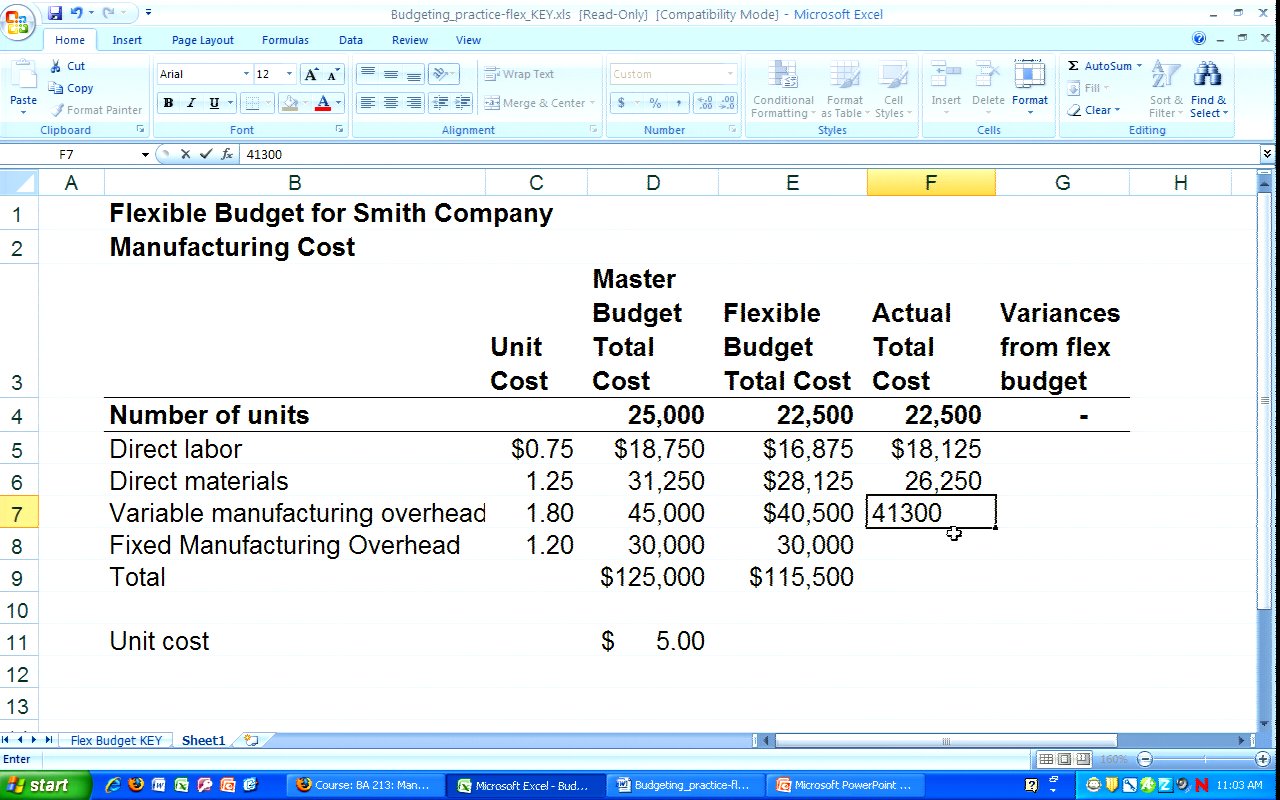This screenshot has width=1280, height=800.
Task: Cancel entry with formula bar X
Action: tap(185, 154)
